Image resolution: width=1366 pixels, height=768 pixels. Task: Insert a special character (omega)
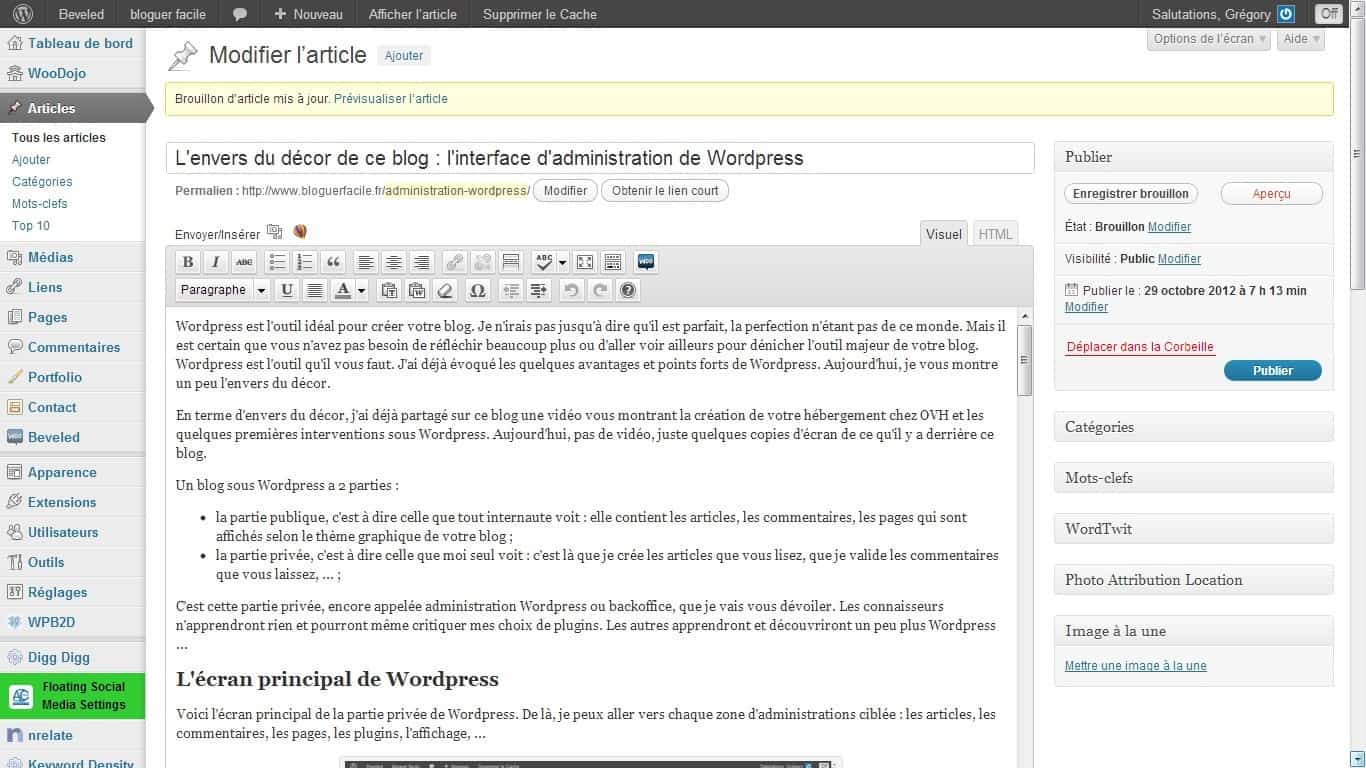[477, 290]
